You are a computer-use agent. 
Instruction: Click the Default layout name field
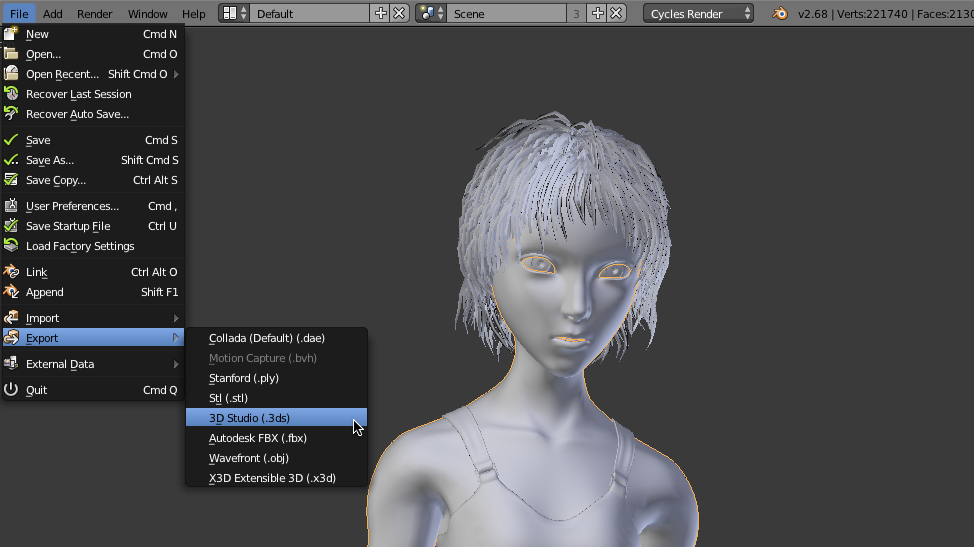click(310, 14)
